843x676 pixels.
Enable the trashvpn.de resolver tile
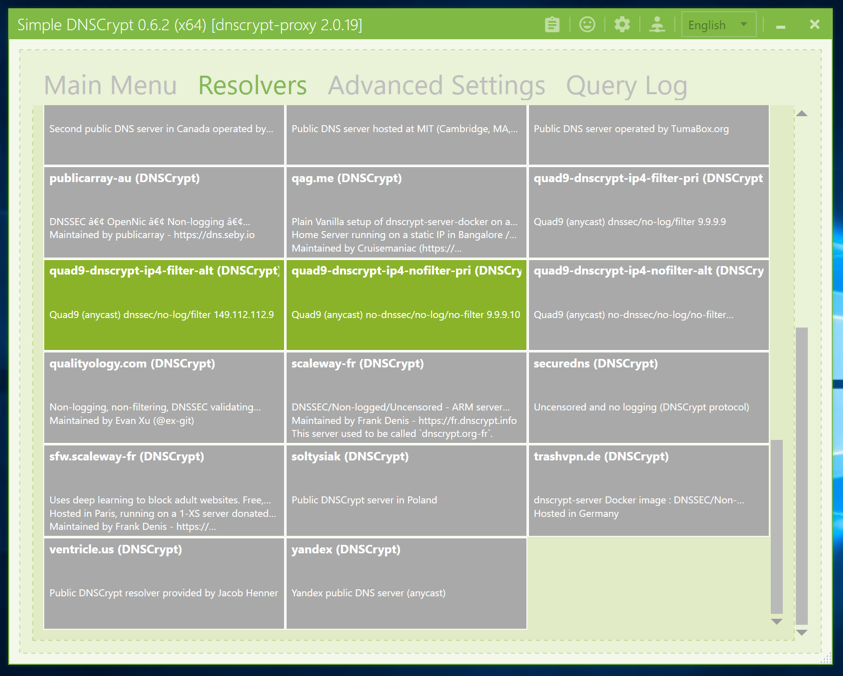click(x=649, y=491)
